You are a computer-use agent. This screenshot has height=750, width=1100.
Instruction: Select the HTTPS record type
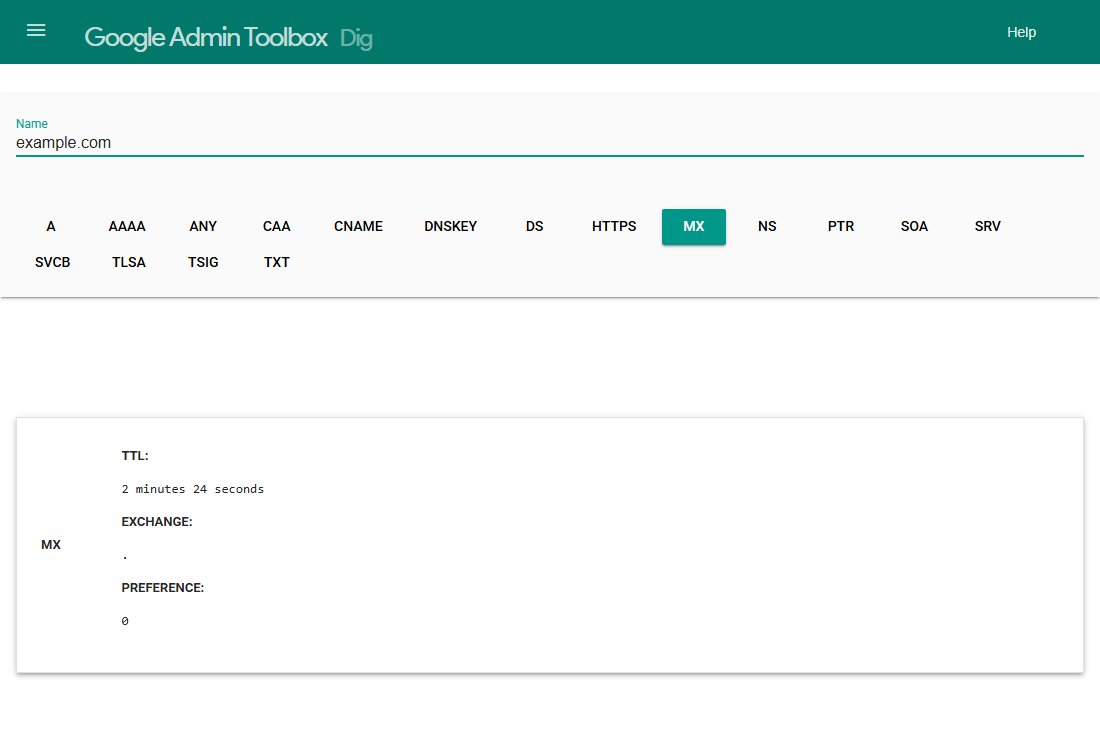click(x=614, y=227)
